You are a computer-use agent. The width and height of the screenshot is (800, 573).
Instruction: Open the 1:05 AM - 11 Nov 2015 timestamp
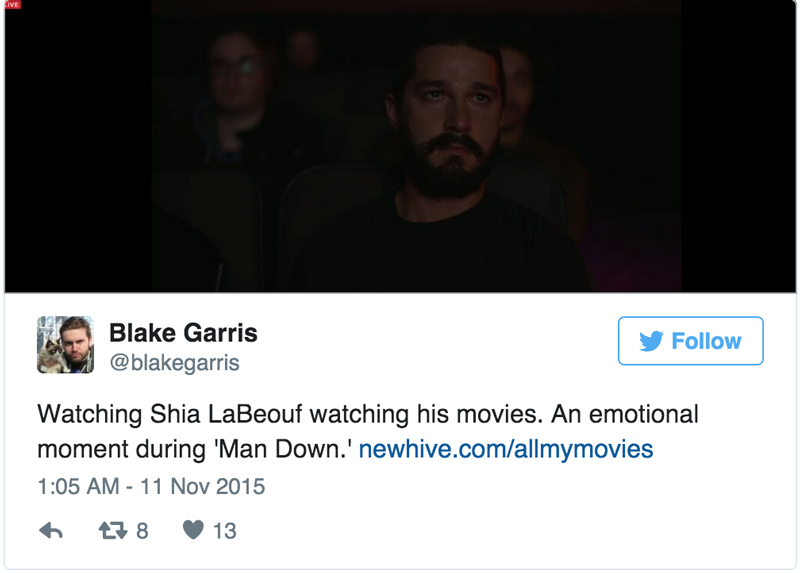click(151, 486)
